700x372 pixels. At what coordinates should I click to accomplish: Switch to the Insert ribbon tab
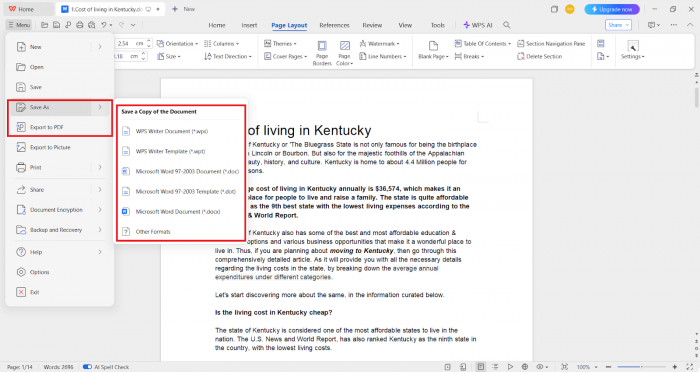point(249,25)
